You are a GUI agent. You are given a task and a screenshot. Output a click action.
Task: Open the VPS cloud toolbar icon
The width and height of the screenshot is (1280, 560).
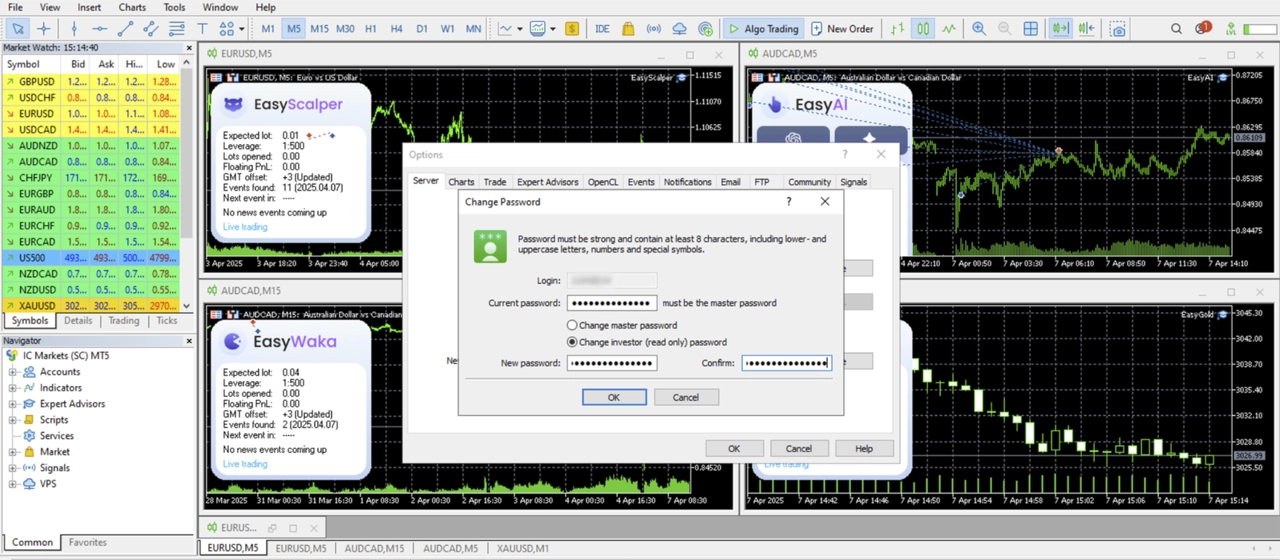pos(680,29)
